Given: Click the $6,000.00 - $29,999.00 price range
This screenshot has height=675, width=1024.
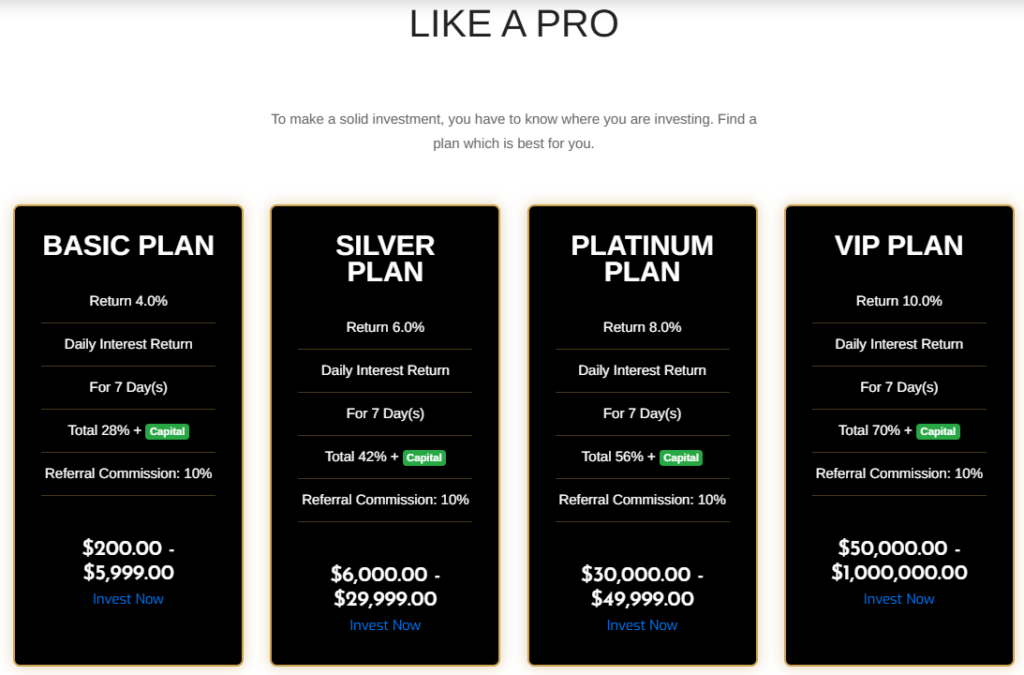Looking at the screenshot, I should tap(385, 586).
